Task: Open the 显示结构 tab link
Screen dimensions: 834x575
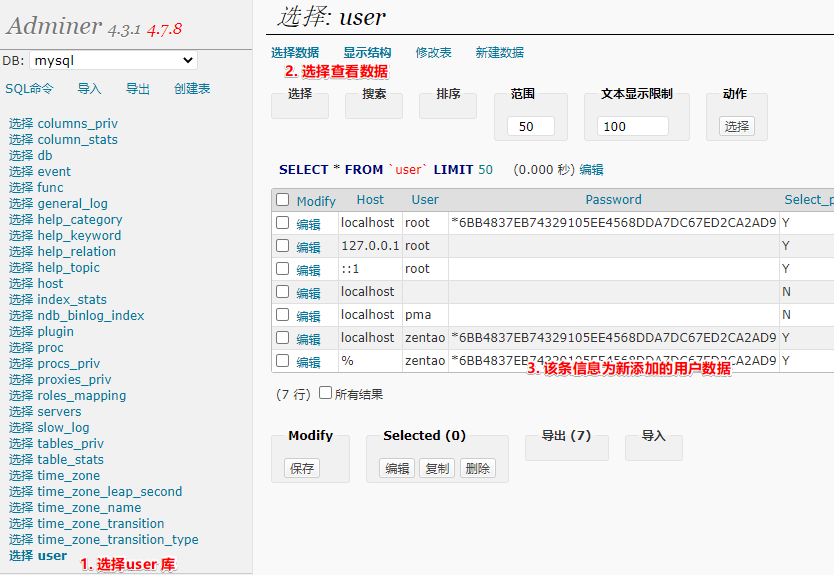Action: [367, 53]
